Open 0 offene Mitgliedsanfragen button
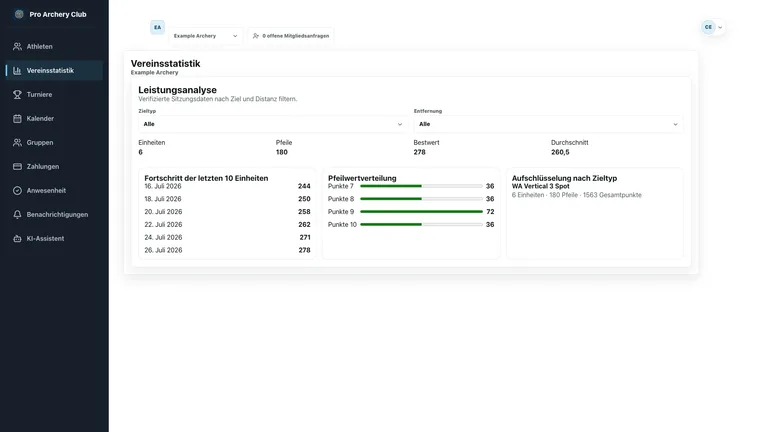Viewport: 768px width, 432px height. click(291, 36)
